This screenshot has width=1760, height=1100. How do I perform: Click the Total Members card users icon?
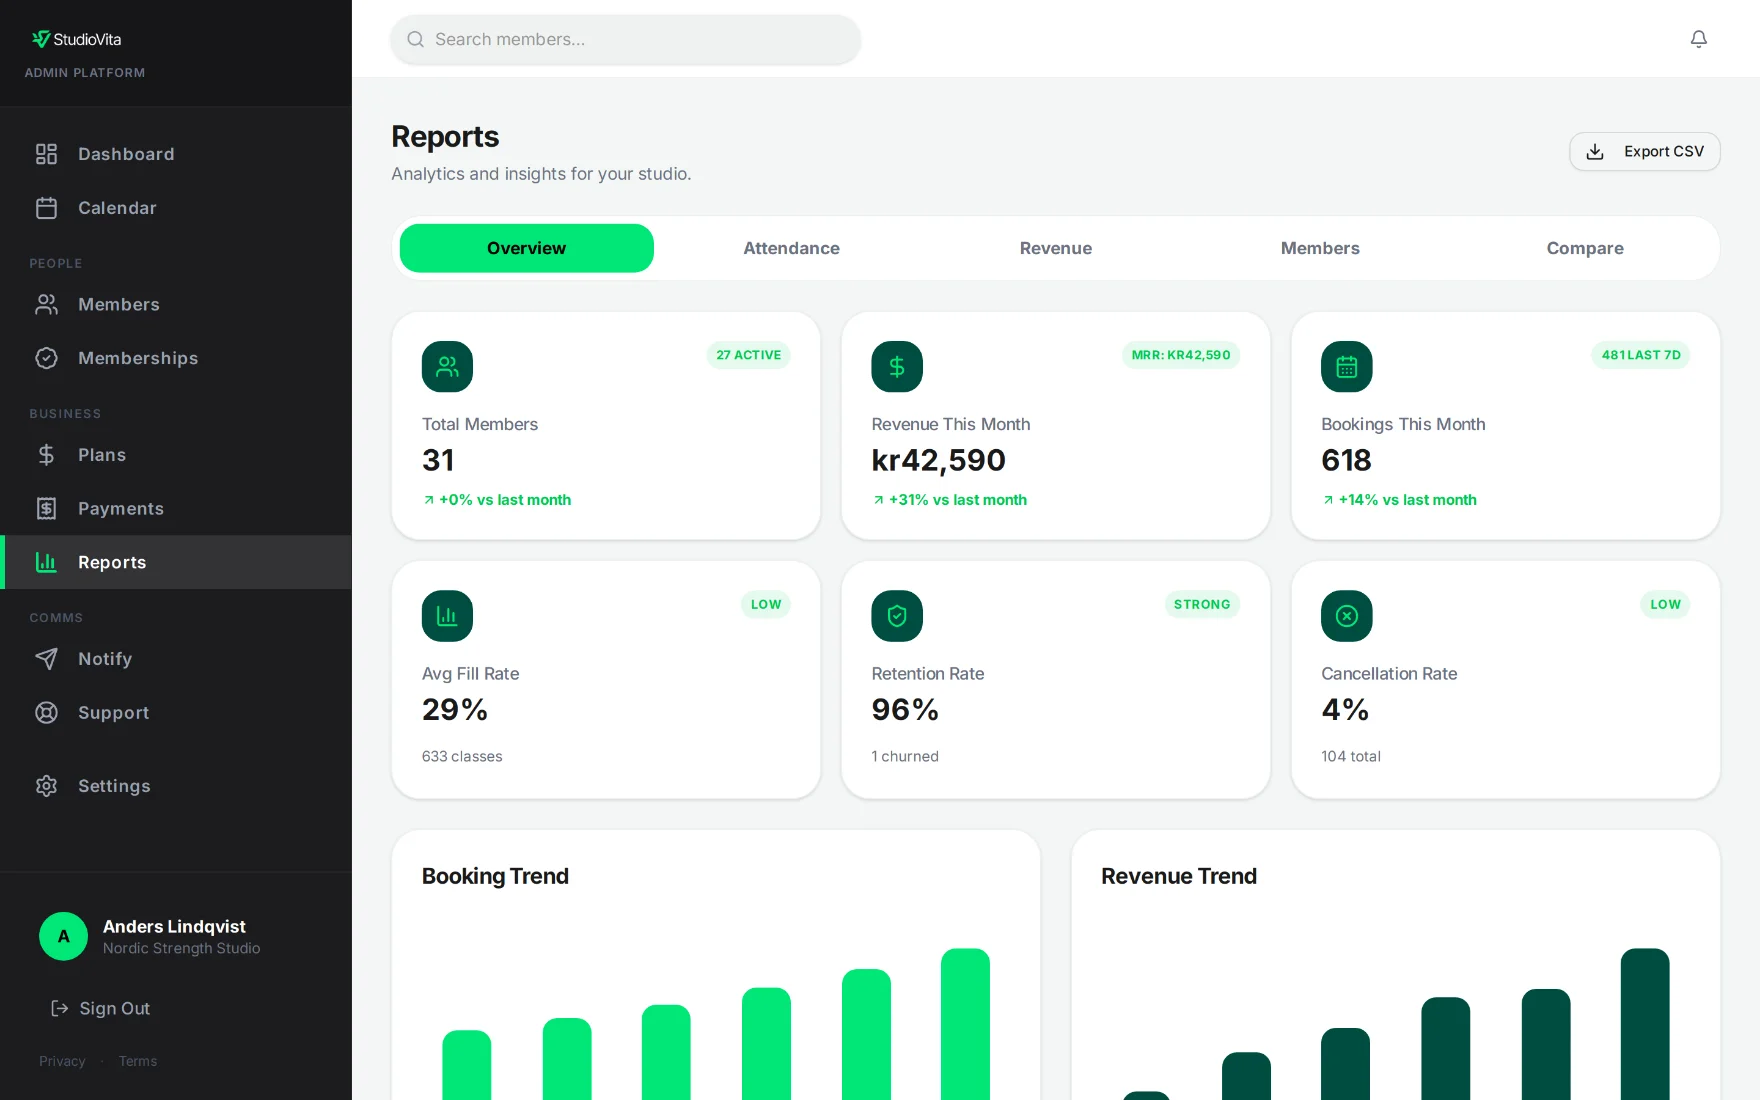[x=447, y=367]
